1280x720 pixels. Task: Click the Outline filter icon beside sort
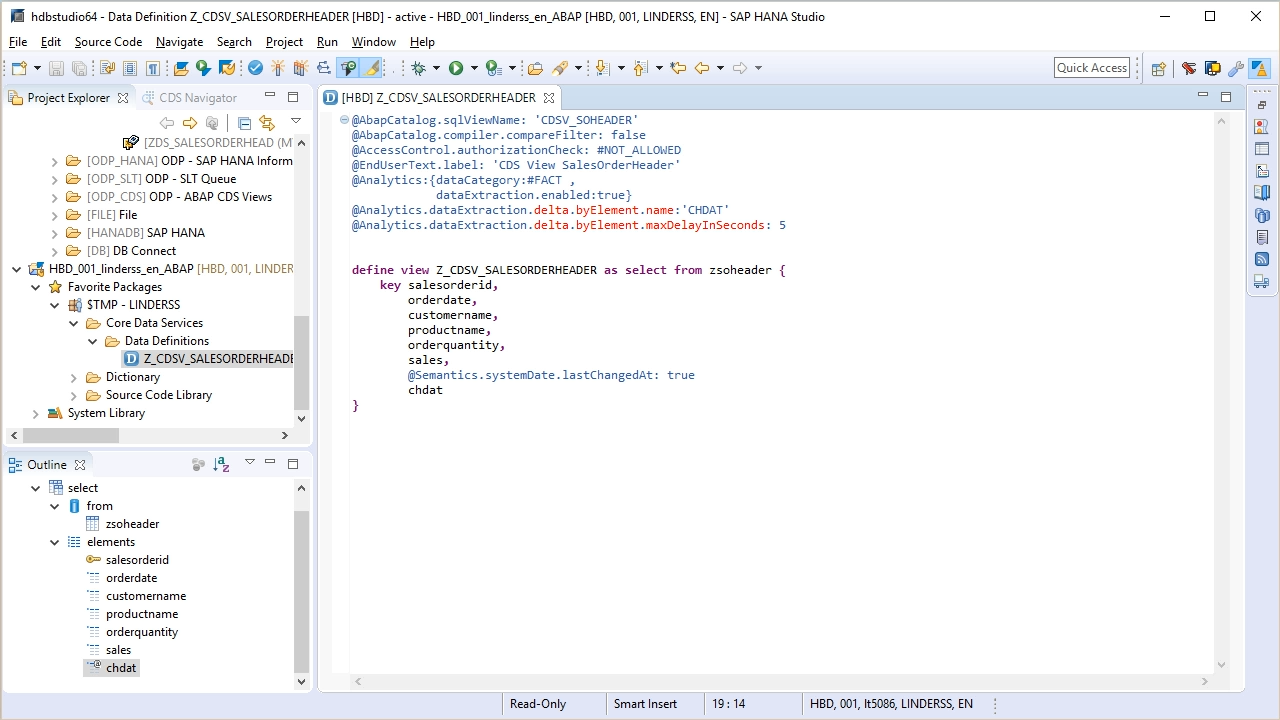198,464
